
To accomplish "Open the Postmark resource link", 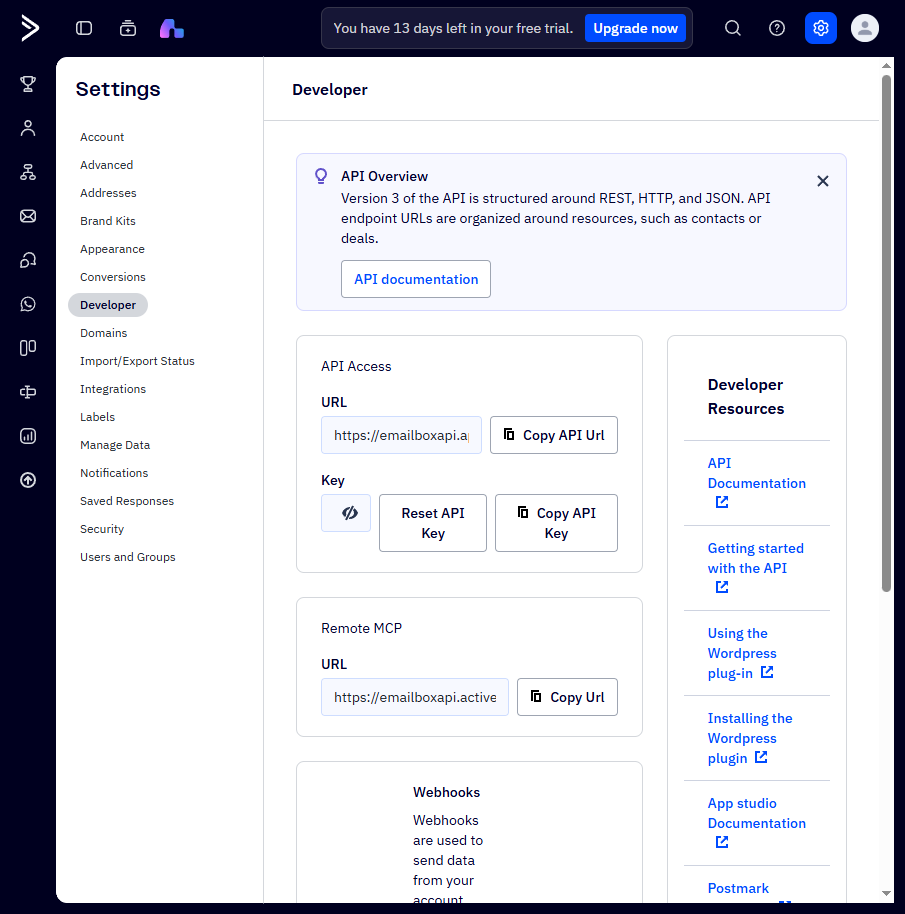I will pos(738,888).
